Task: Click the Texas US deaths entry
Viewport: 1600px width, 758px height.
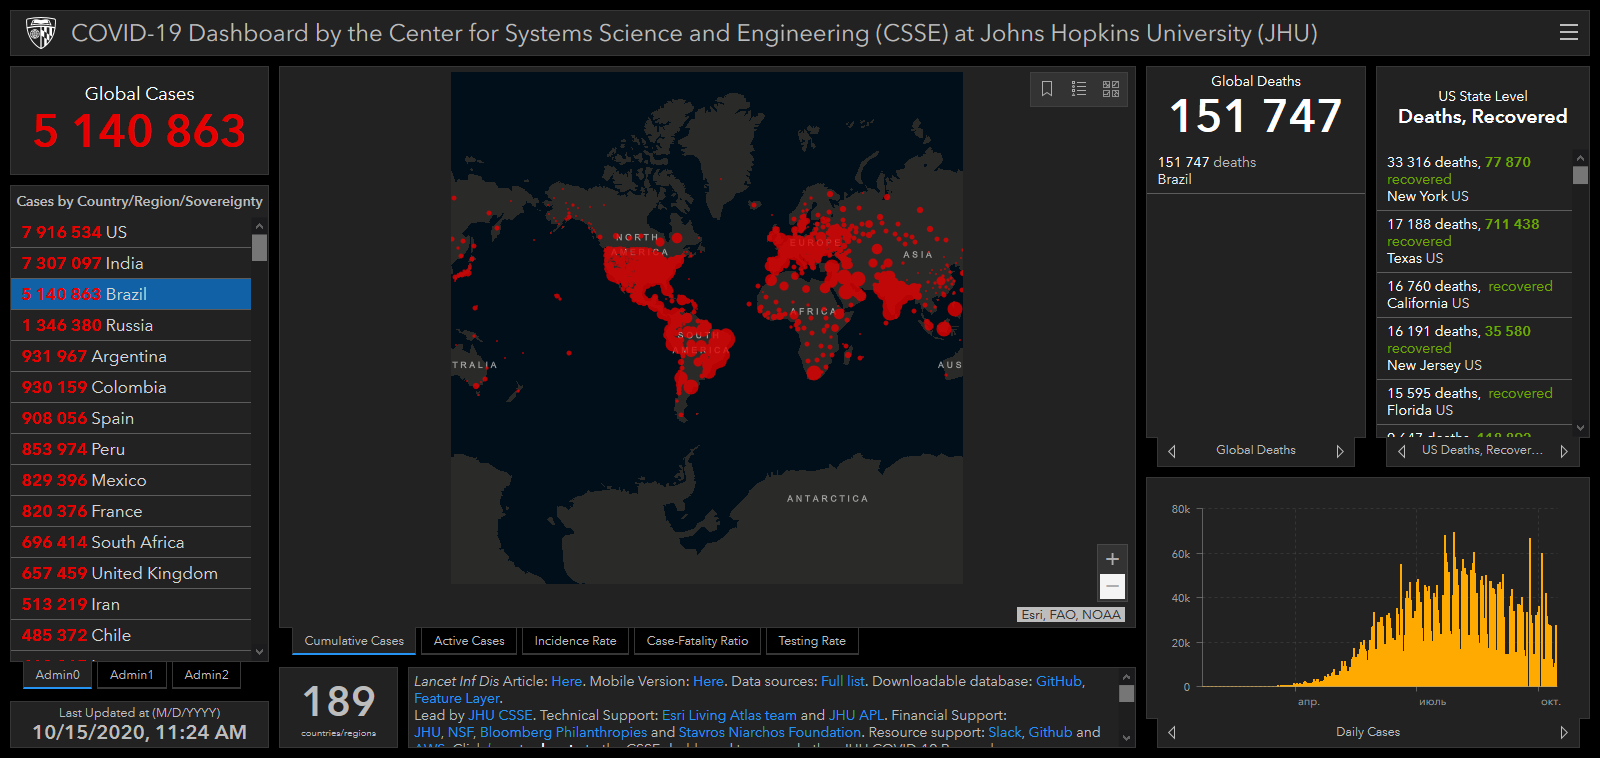Action: coord(1475,241)
